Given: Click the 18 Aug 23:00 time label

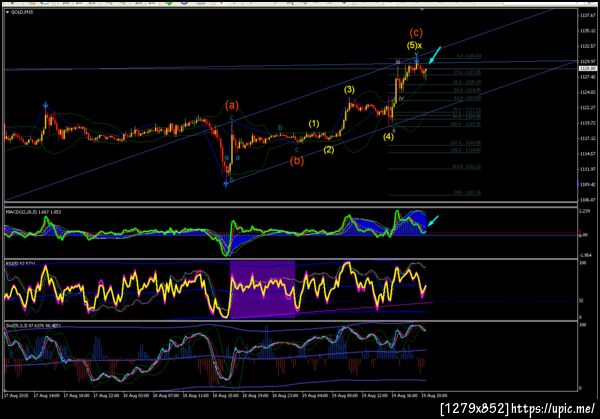Looking at the screenshot, I should (285, 396).
